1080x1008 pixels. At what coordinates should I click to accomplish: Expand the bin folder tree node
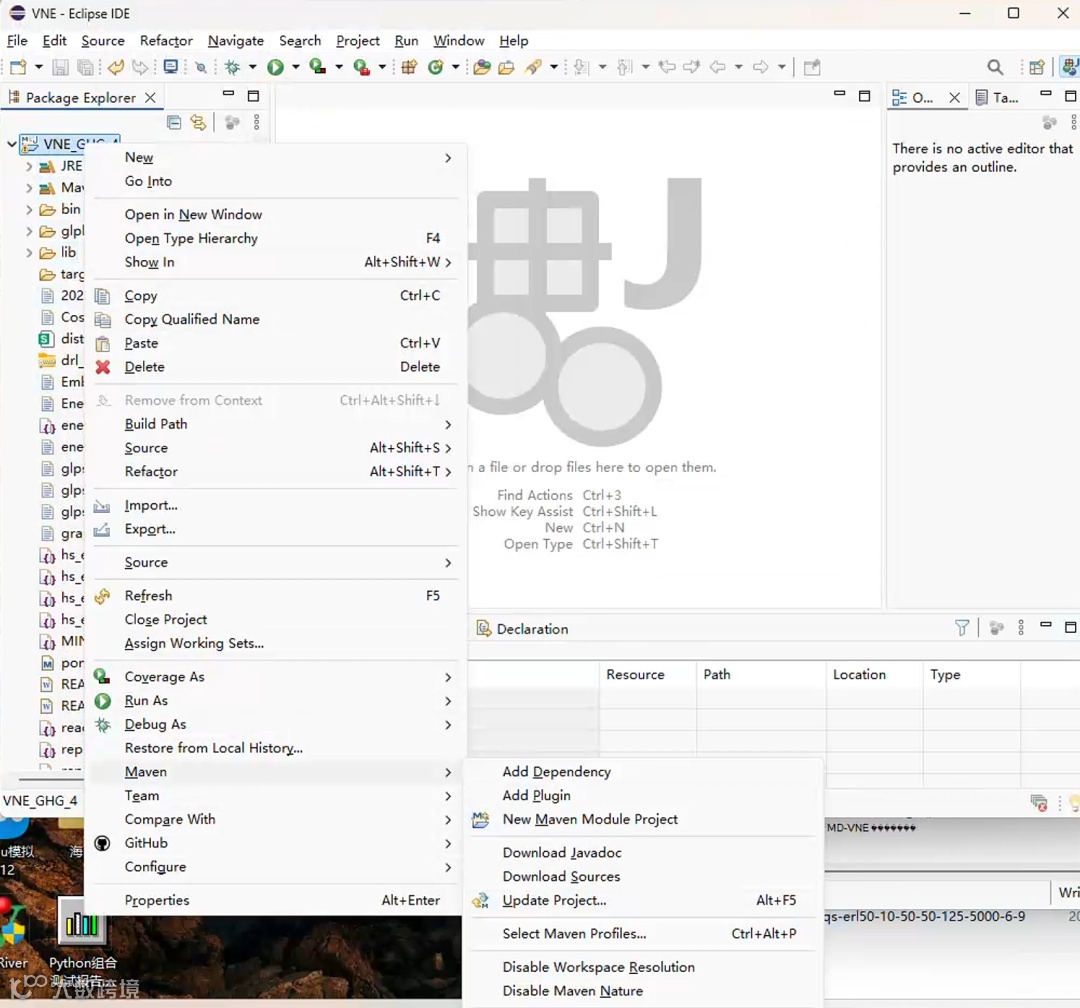(x=29, y=209)
